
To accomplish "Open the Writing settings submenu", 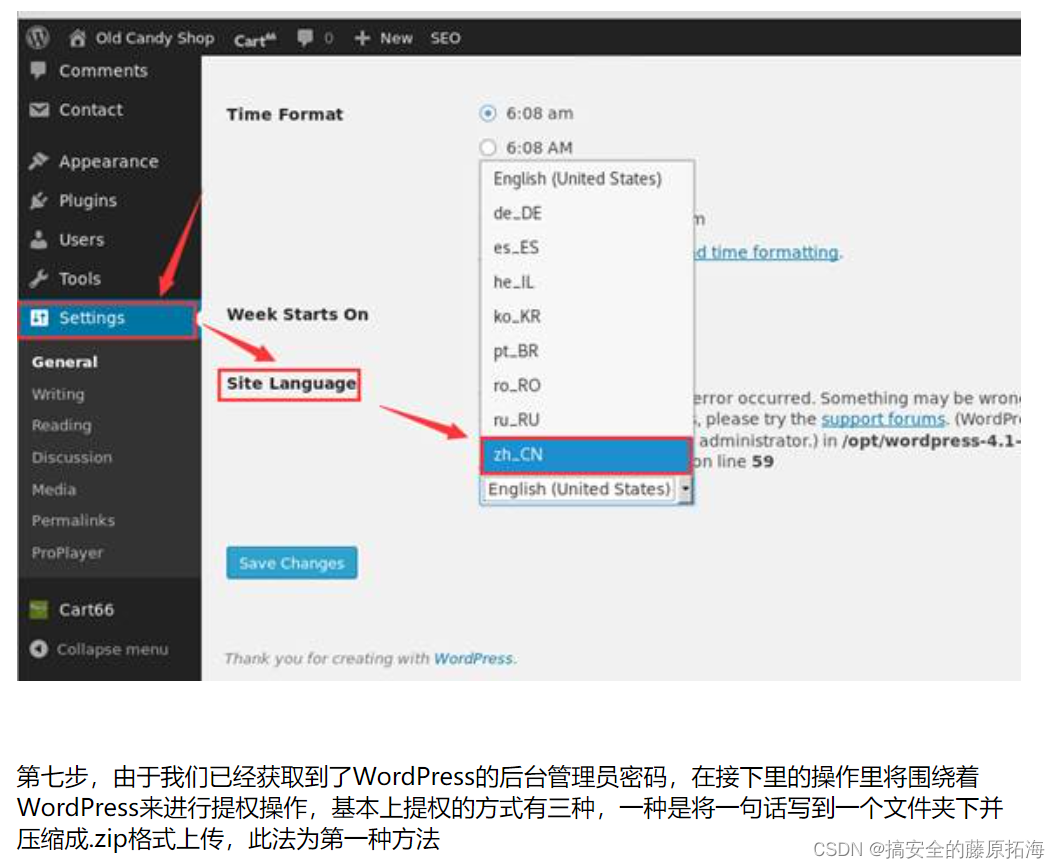I will (x=58, y=394).
